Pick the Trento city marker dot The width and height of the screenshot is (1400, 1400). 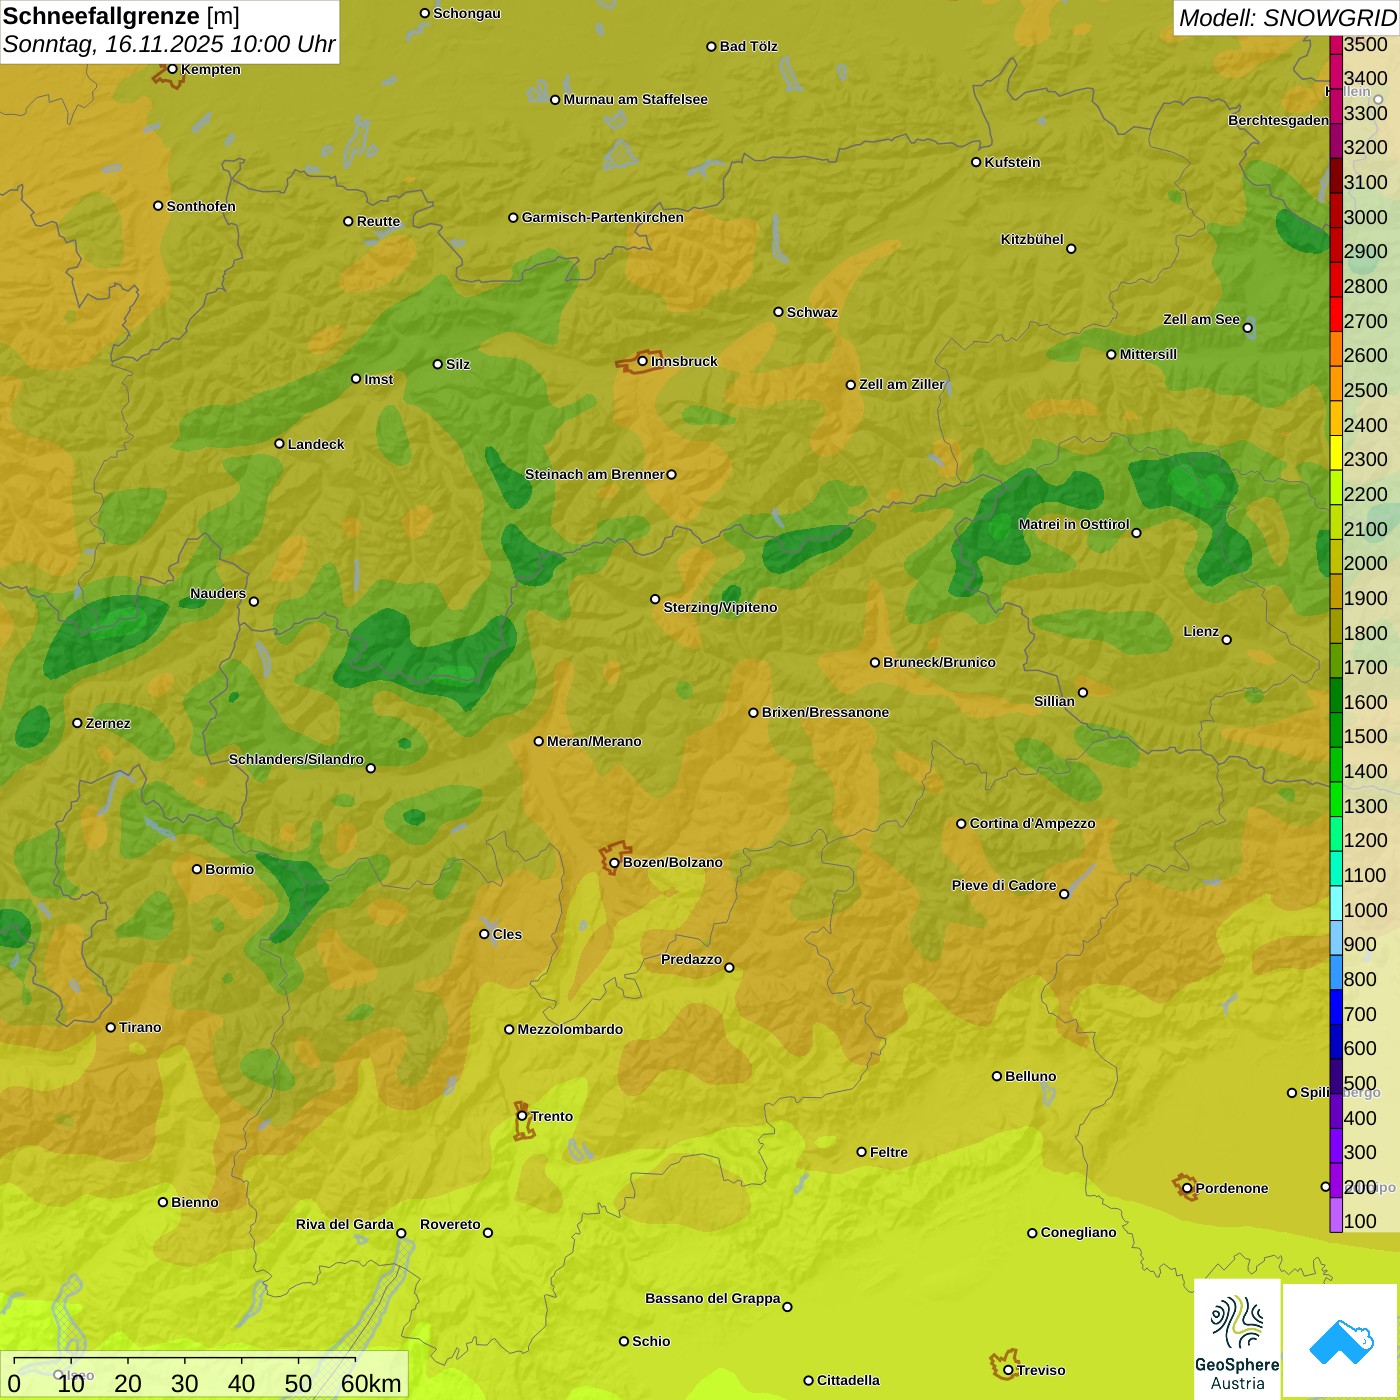(x=522, y=1116)
